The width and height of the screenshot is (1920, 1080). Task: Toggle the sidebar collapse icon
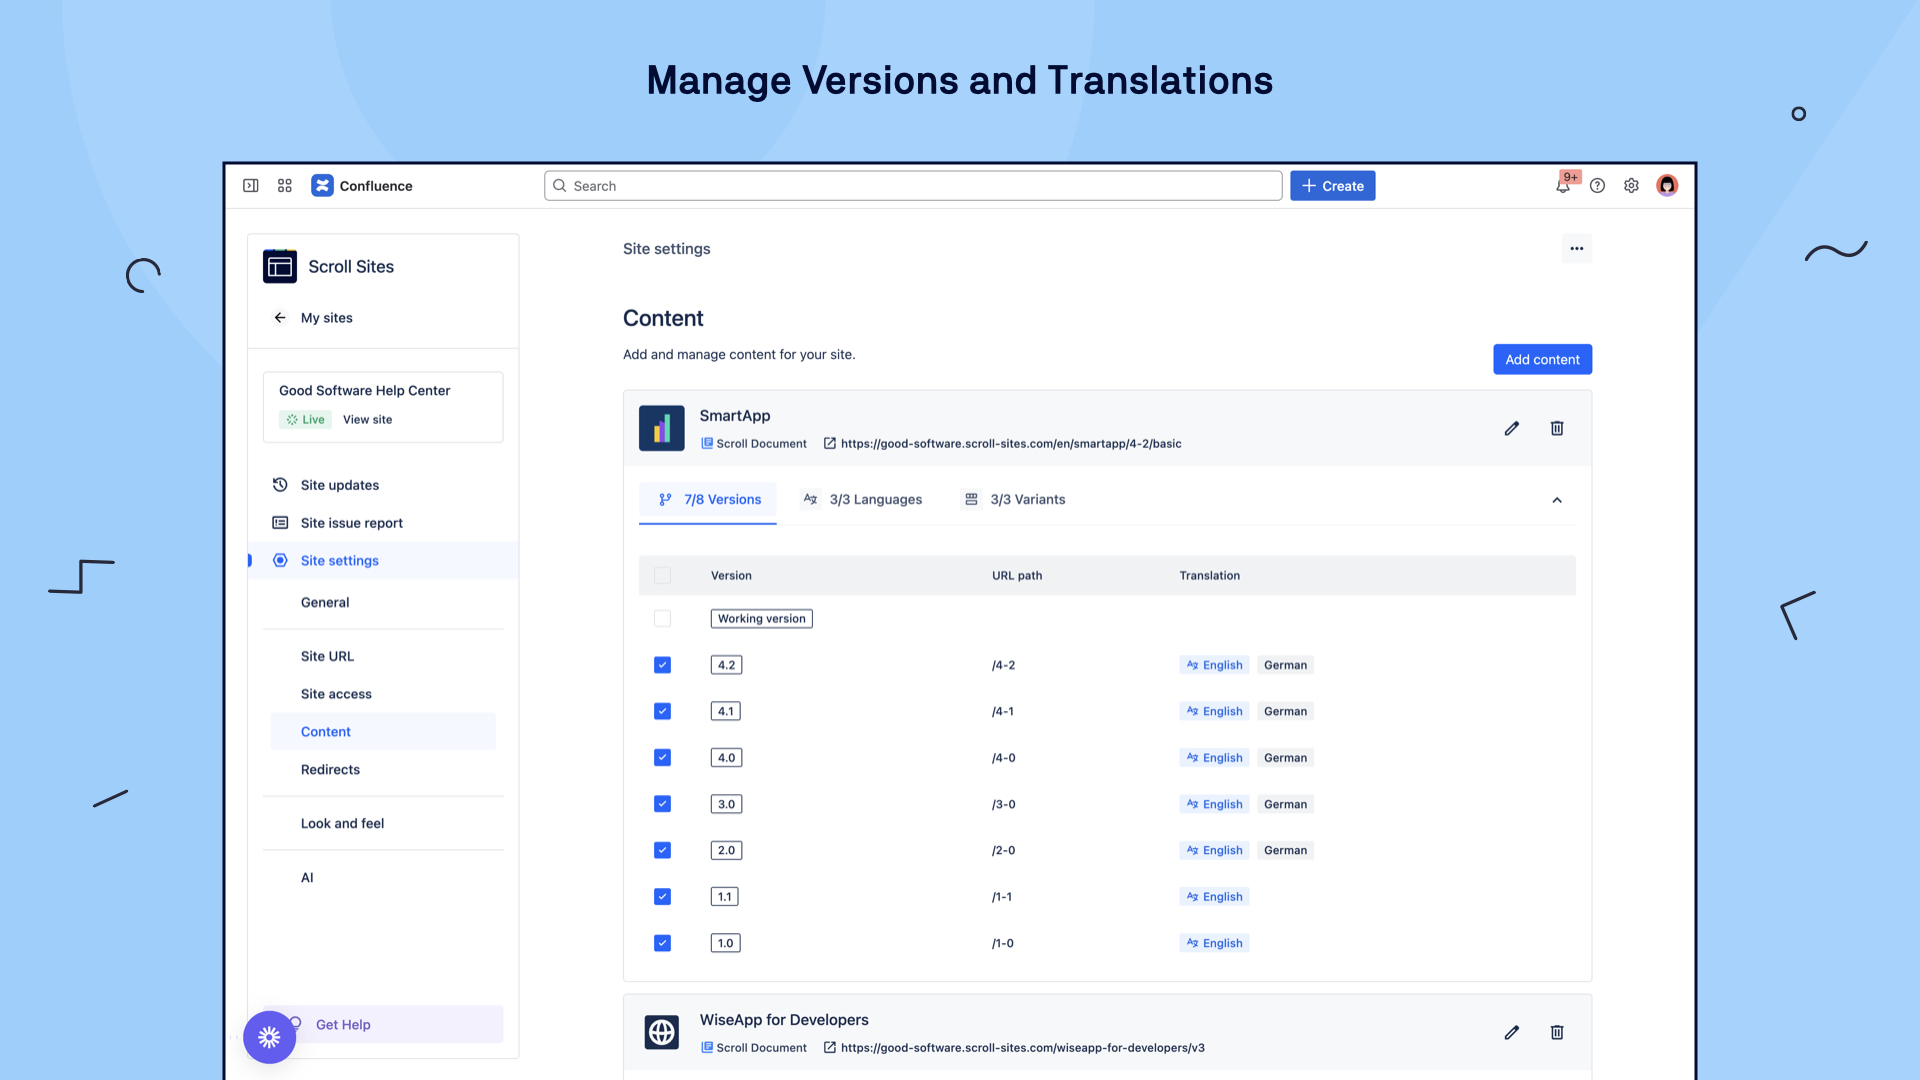coord(251,186)
